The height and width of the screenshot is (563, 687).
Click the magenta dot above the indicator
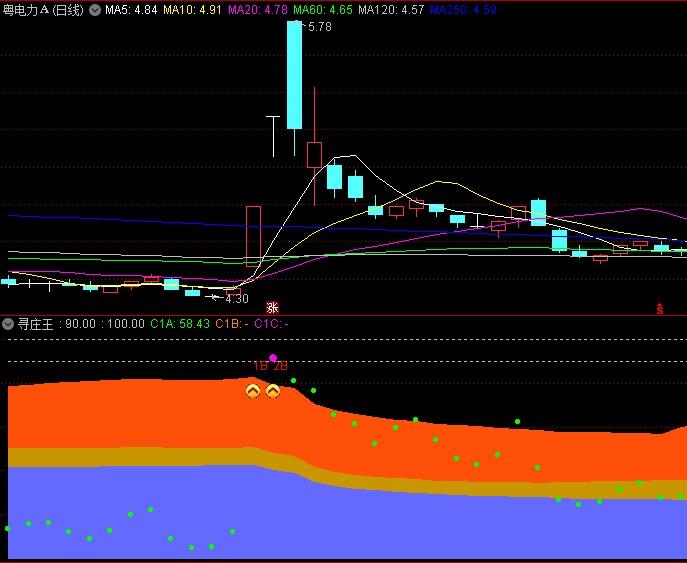click(x=273, y=357)
